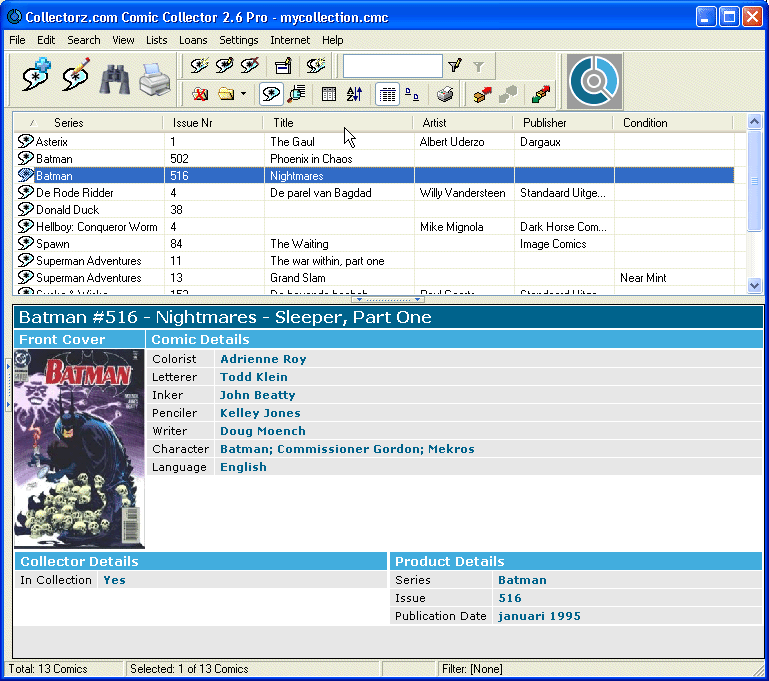Open the View menu
Viewport: 769px width, 681px height.
[x=123, y=40]
